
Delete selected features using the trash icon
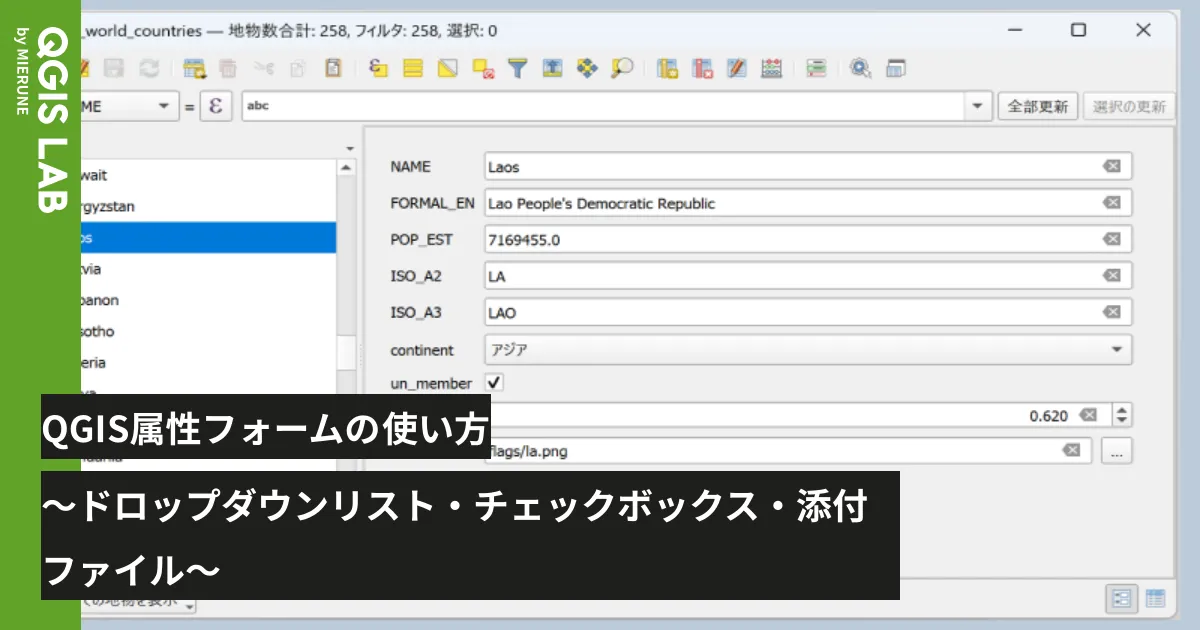[227, 67]
